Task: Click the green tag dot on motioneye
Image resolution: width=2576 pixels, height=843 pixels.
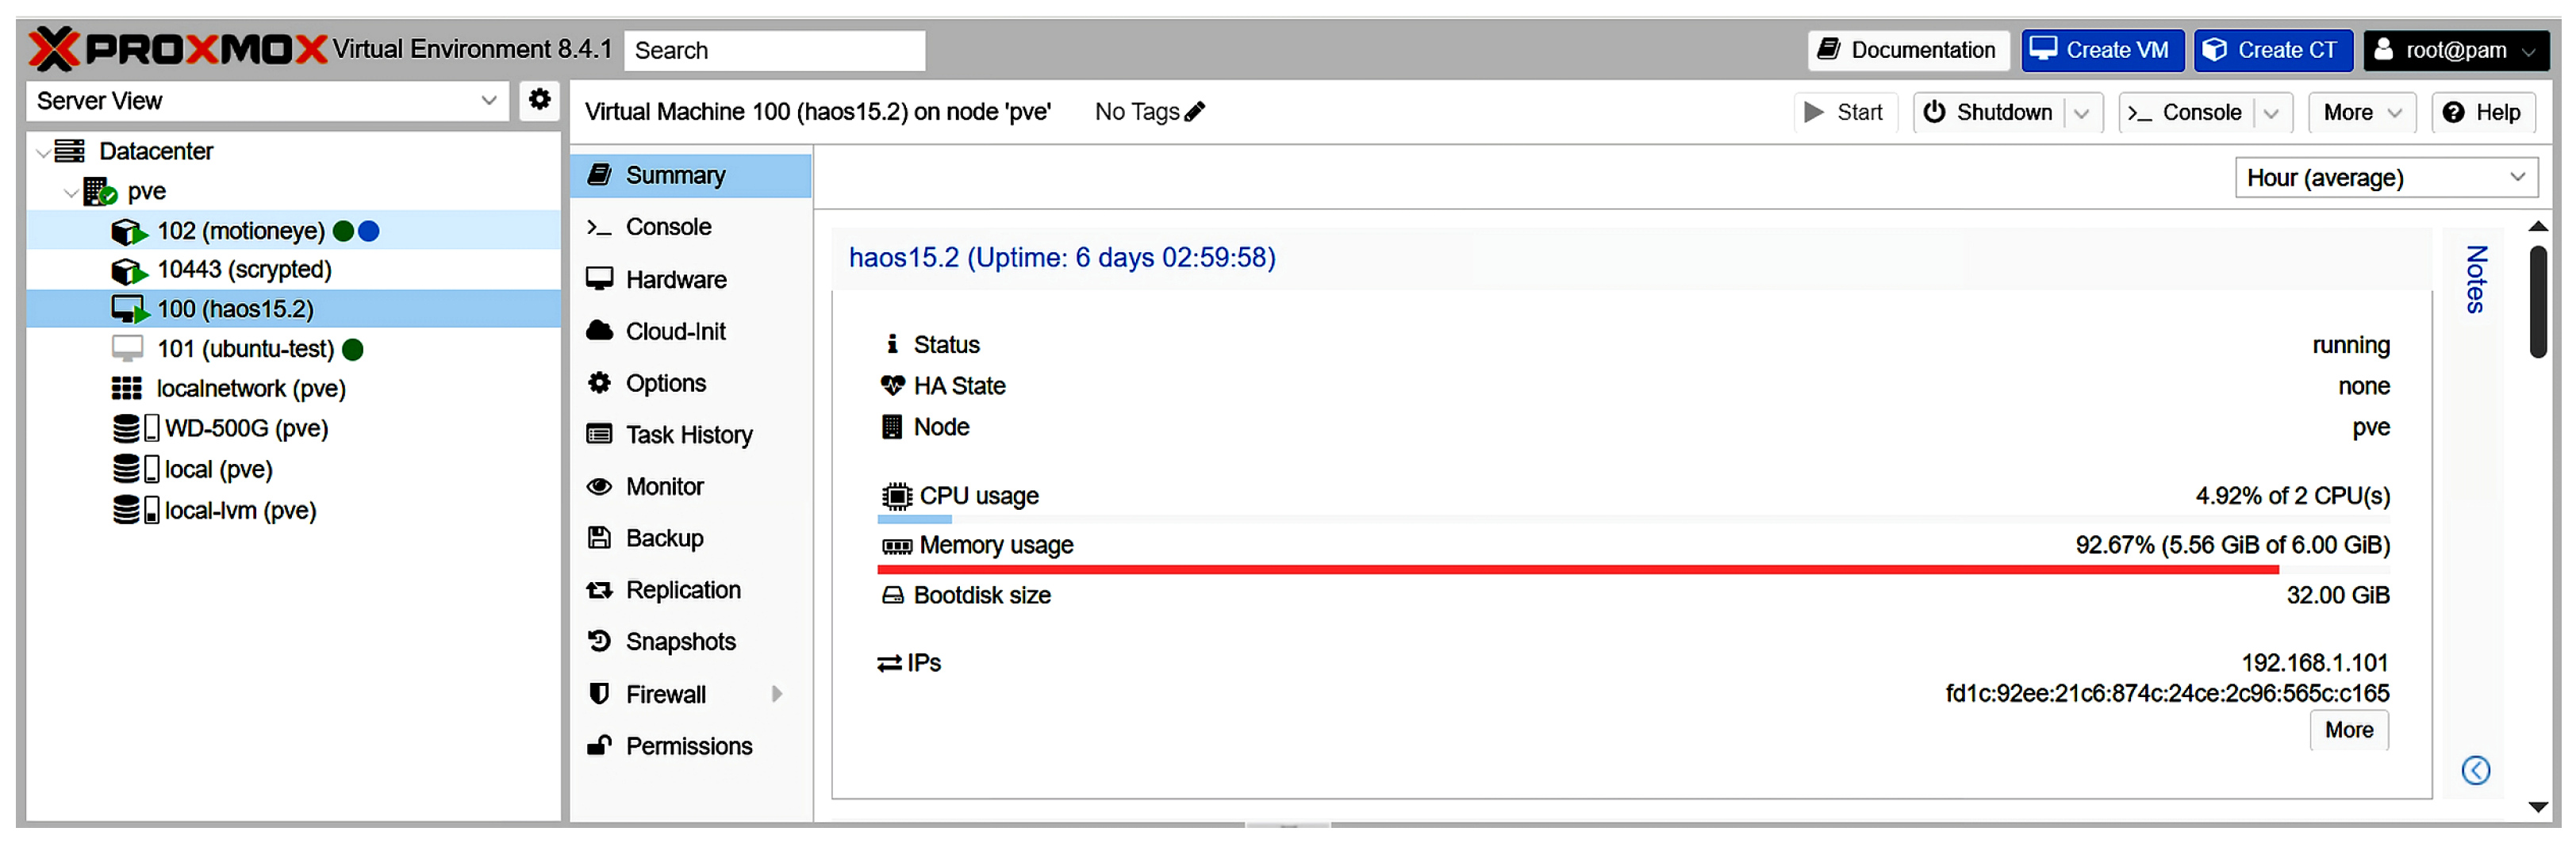Action: click(343, 231)
